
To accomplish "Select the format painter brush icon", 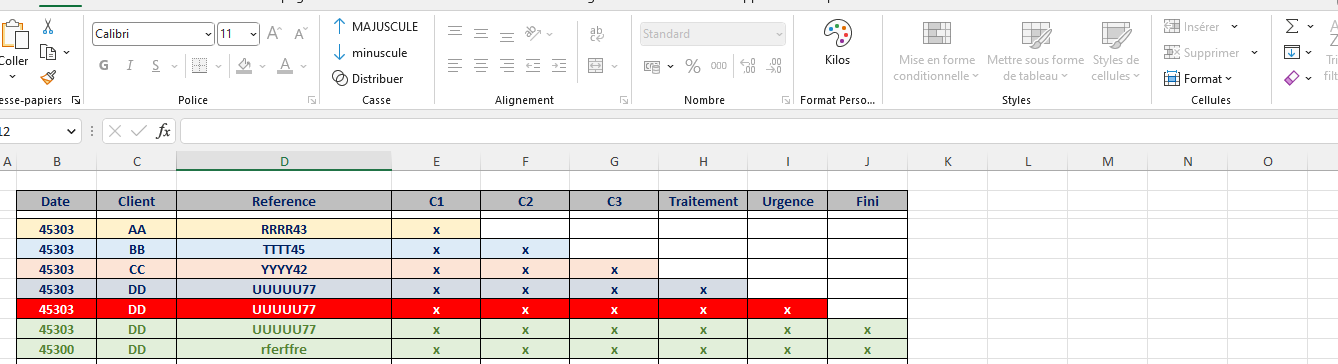I will click(48, 78).
